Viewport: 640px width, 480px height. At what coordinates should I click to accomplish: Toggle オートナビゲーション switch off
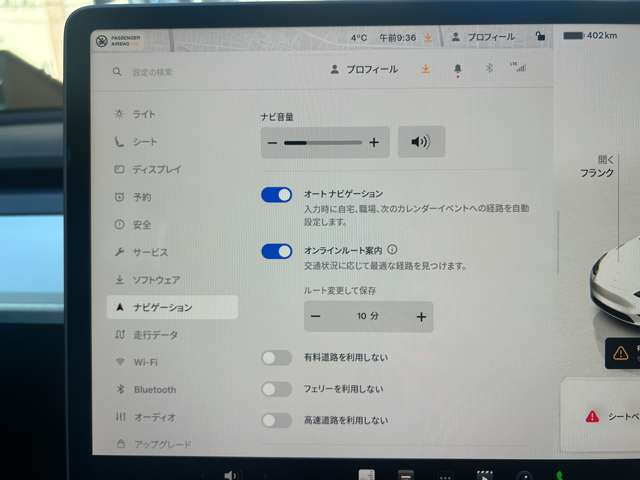pyautogui.click(x=276, y=194)
